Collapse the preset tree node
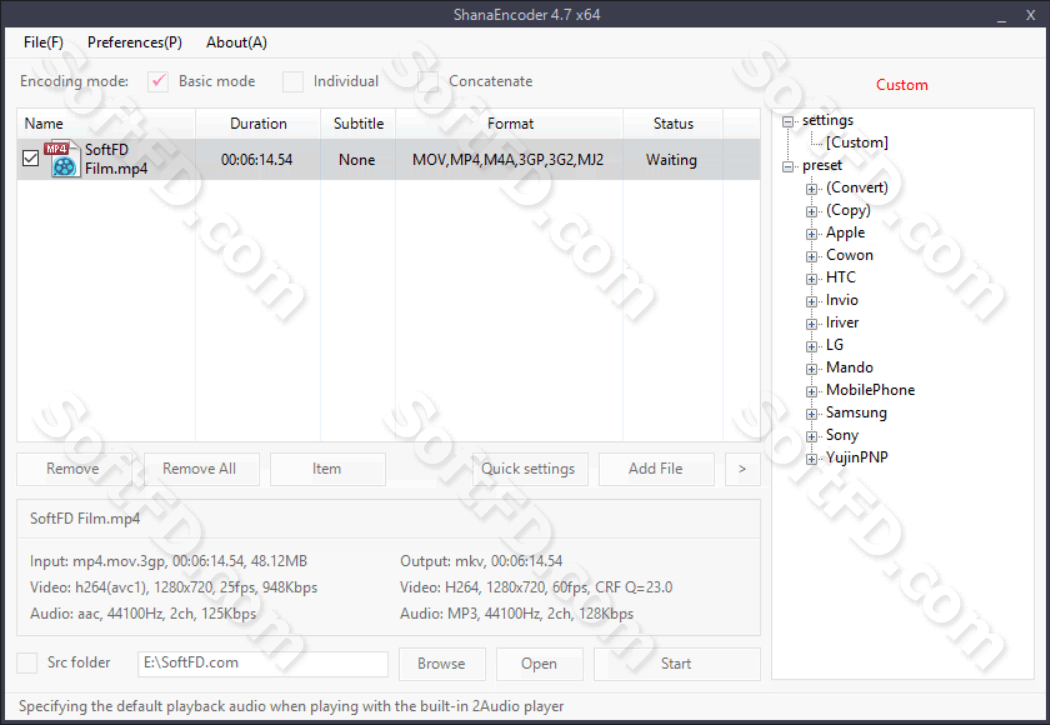This screenshot has width=1050, height=725. pos(788,166)
